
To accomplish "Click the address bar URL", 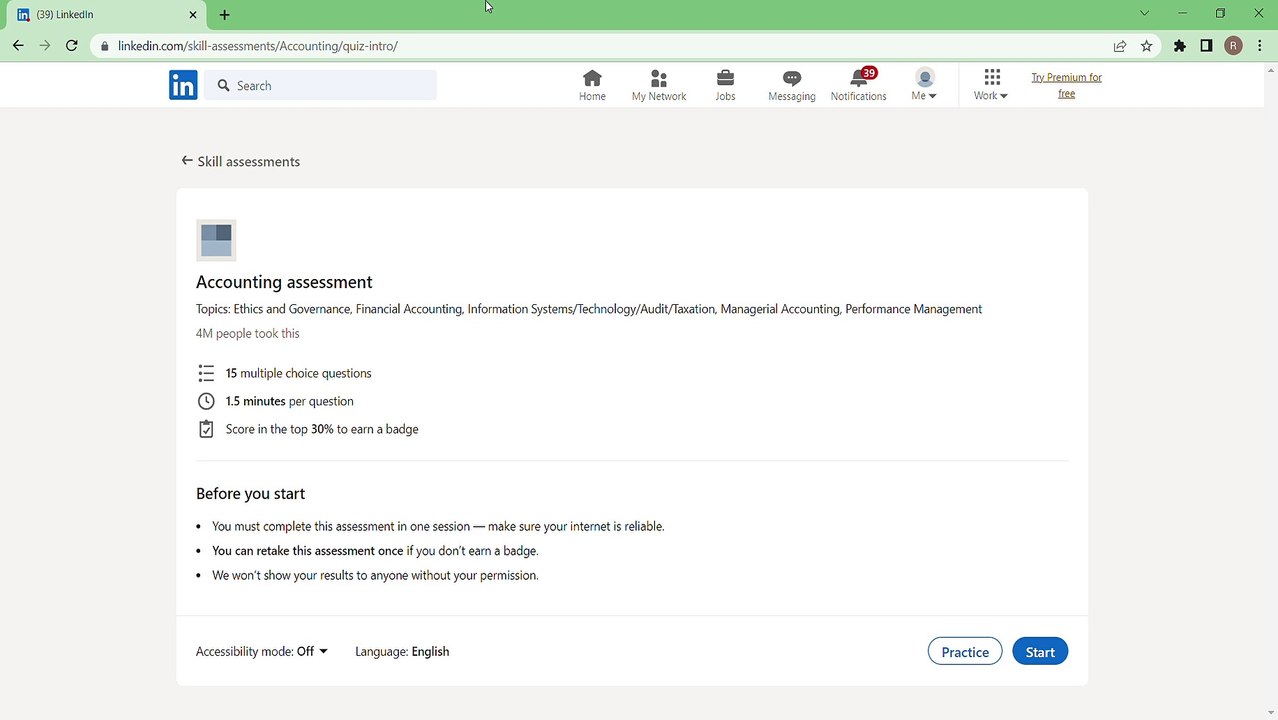I will [x=258, y=46].
